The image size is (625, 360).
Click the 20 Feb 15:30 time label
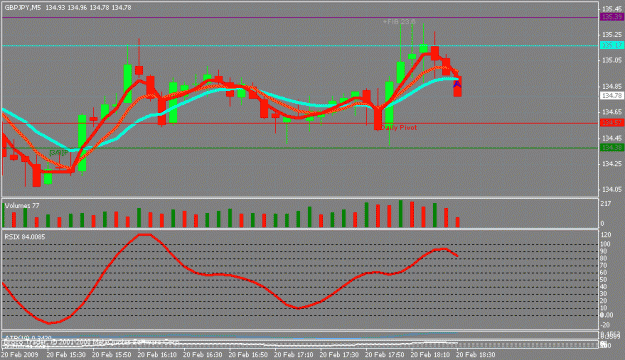(66, 354)
